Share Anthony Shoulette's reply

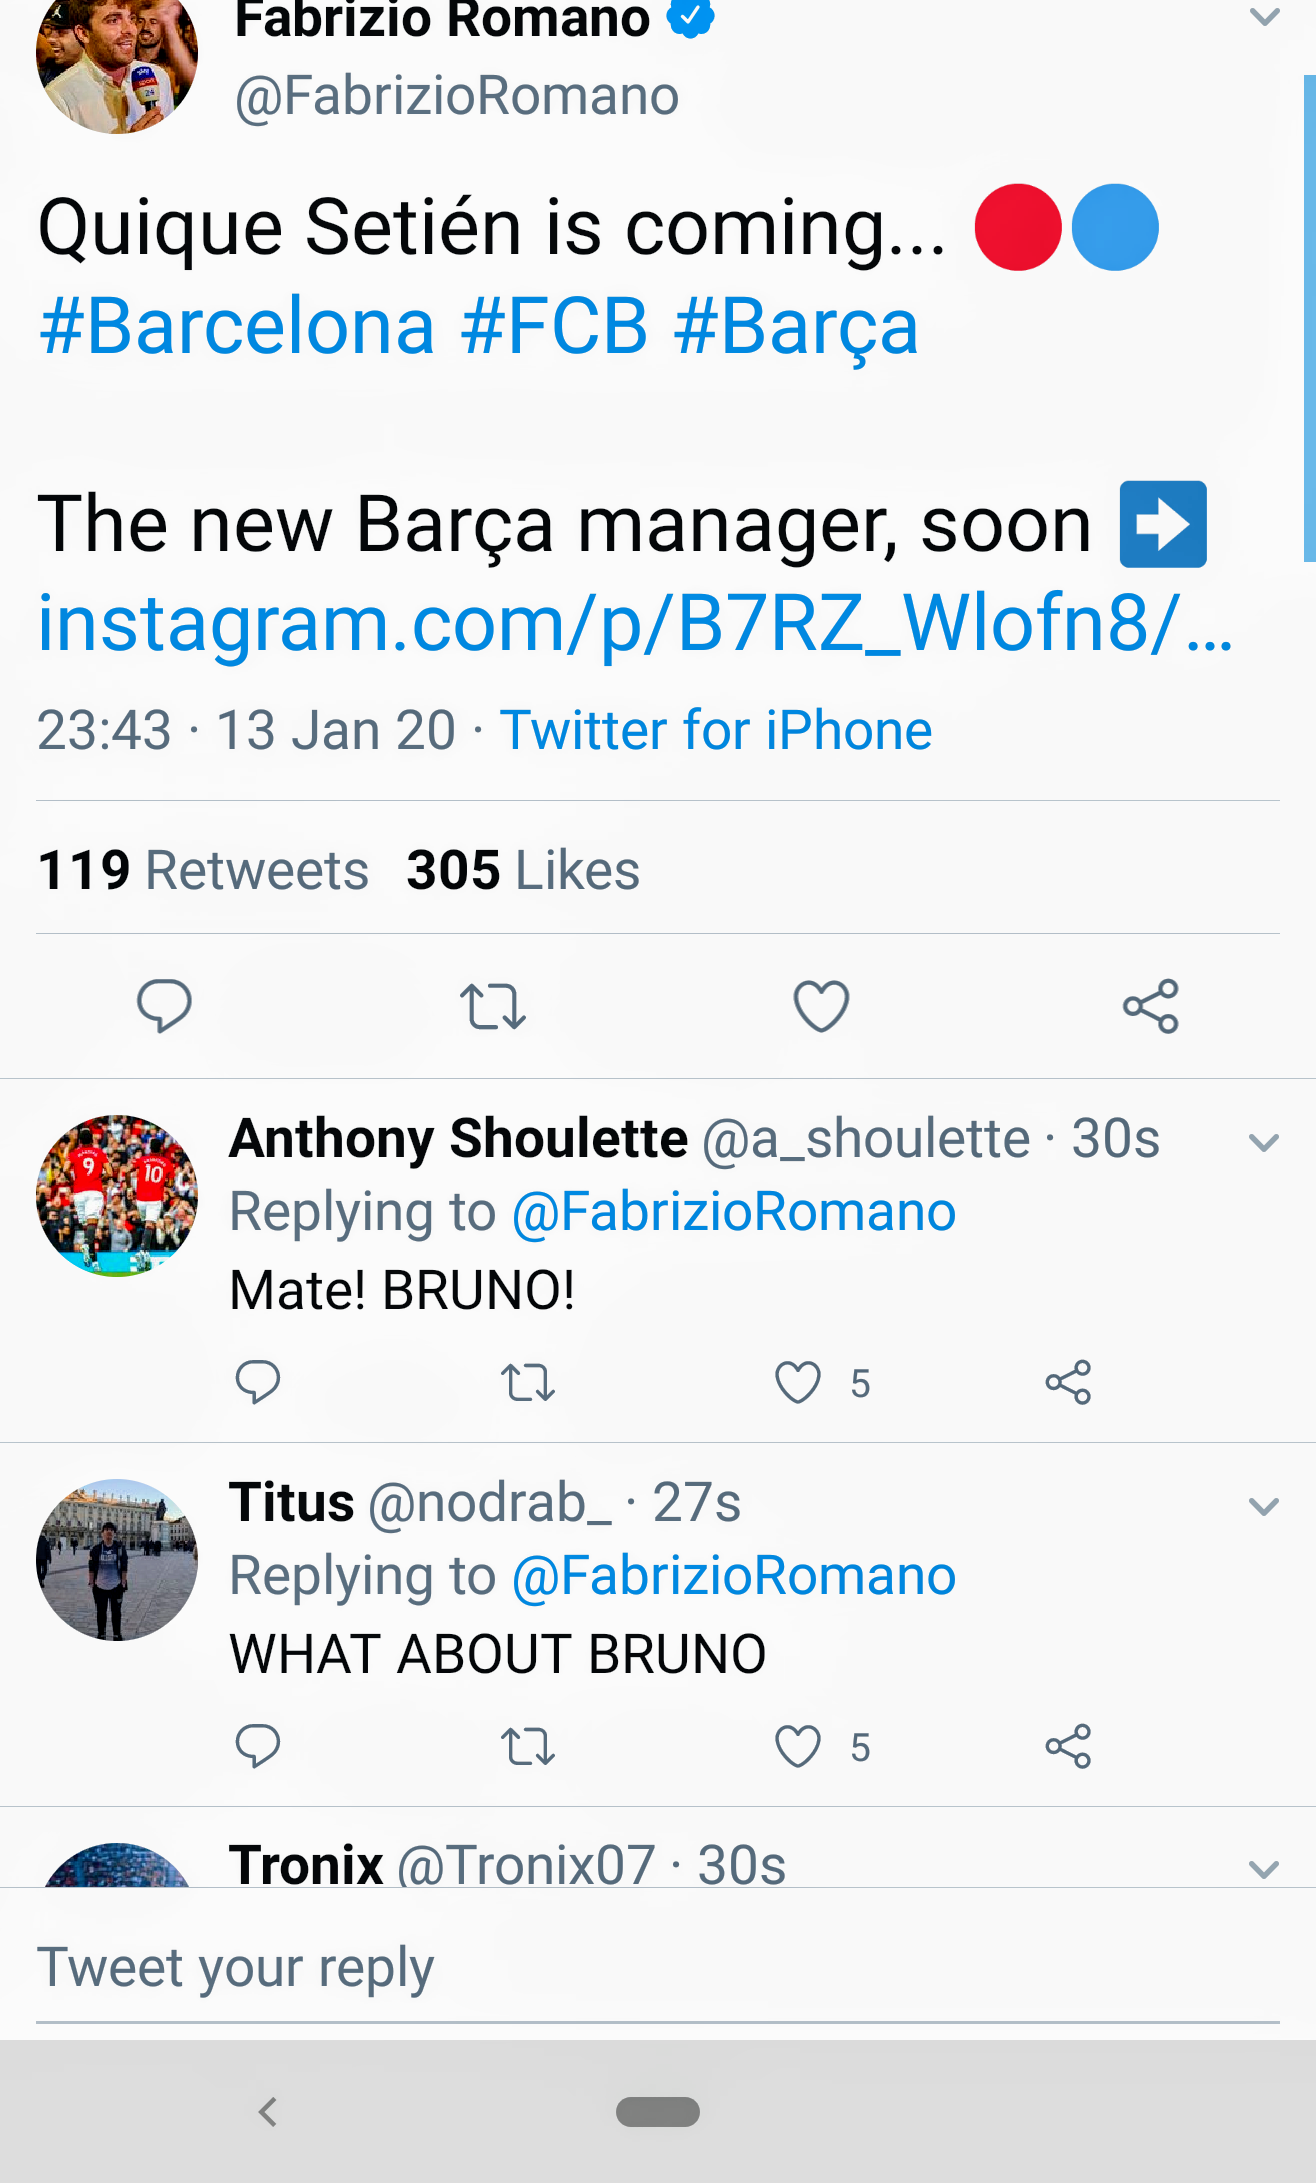click(x=1068, y=1383)
